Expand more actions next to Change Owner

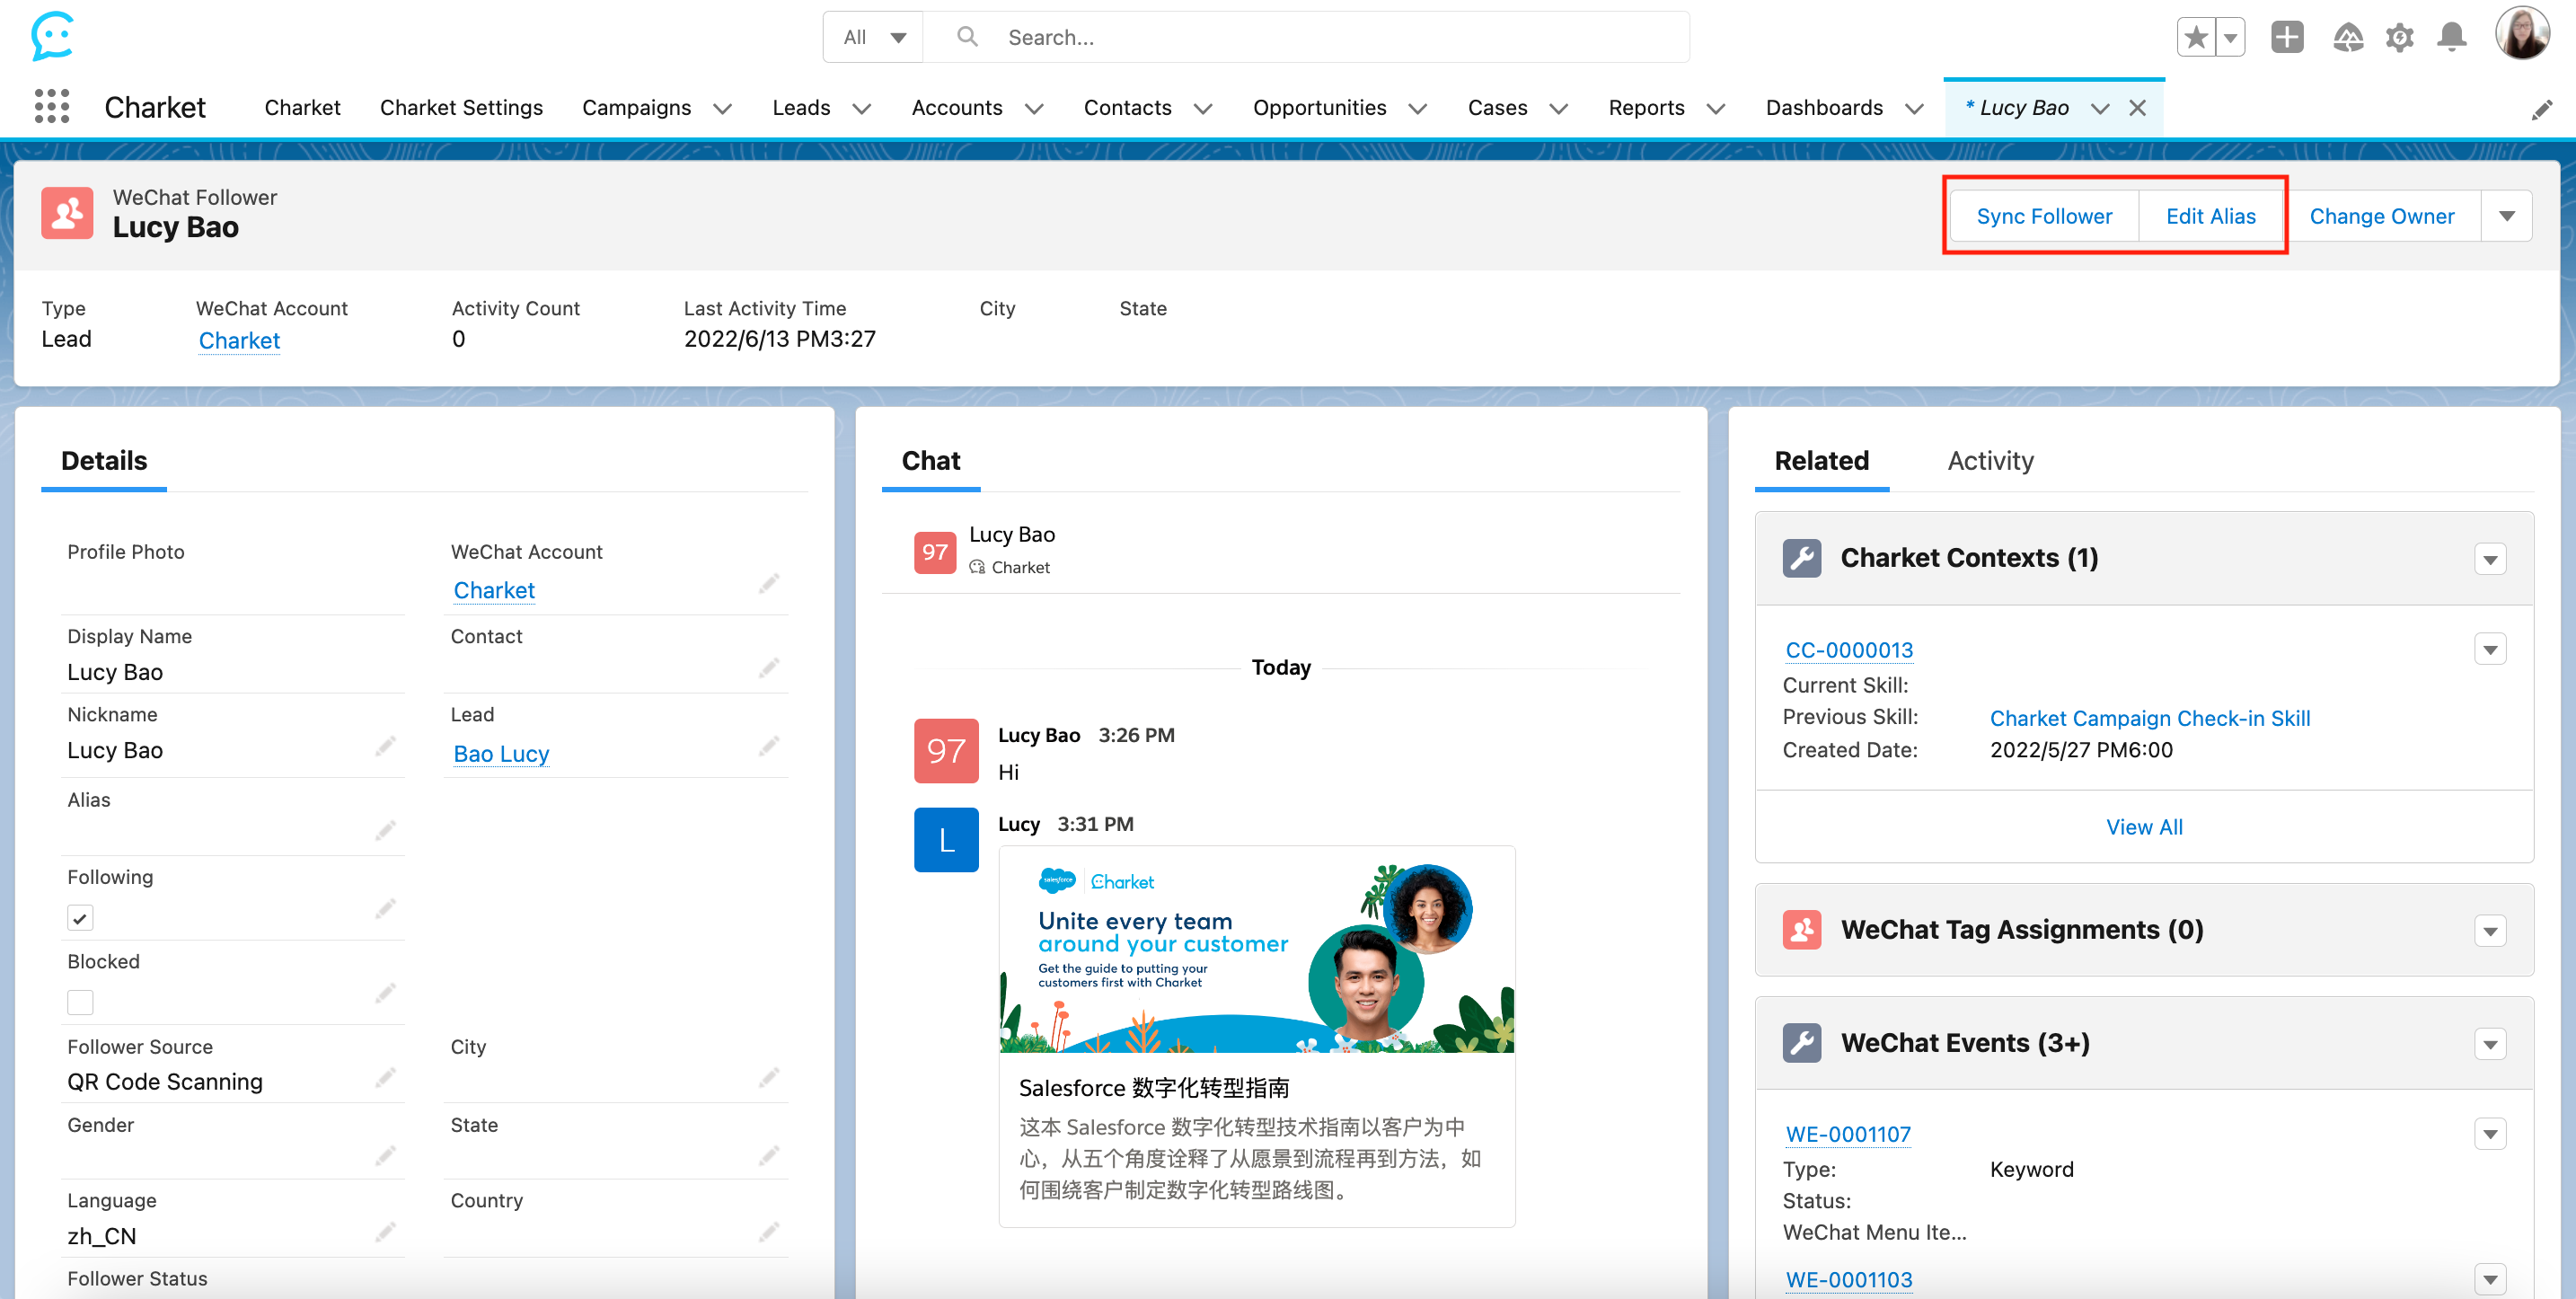[x=2506, y=216]
